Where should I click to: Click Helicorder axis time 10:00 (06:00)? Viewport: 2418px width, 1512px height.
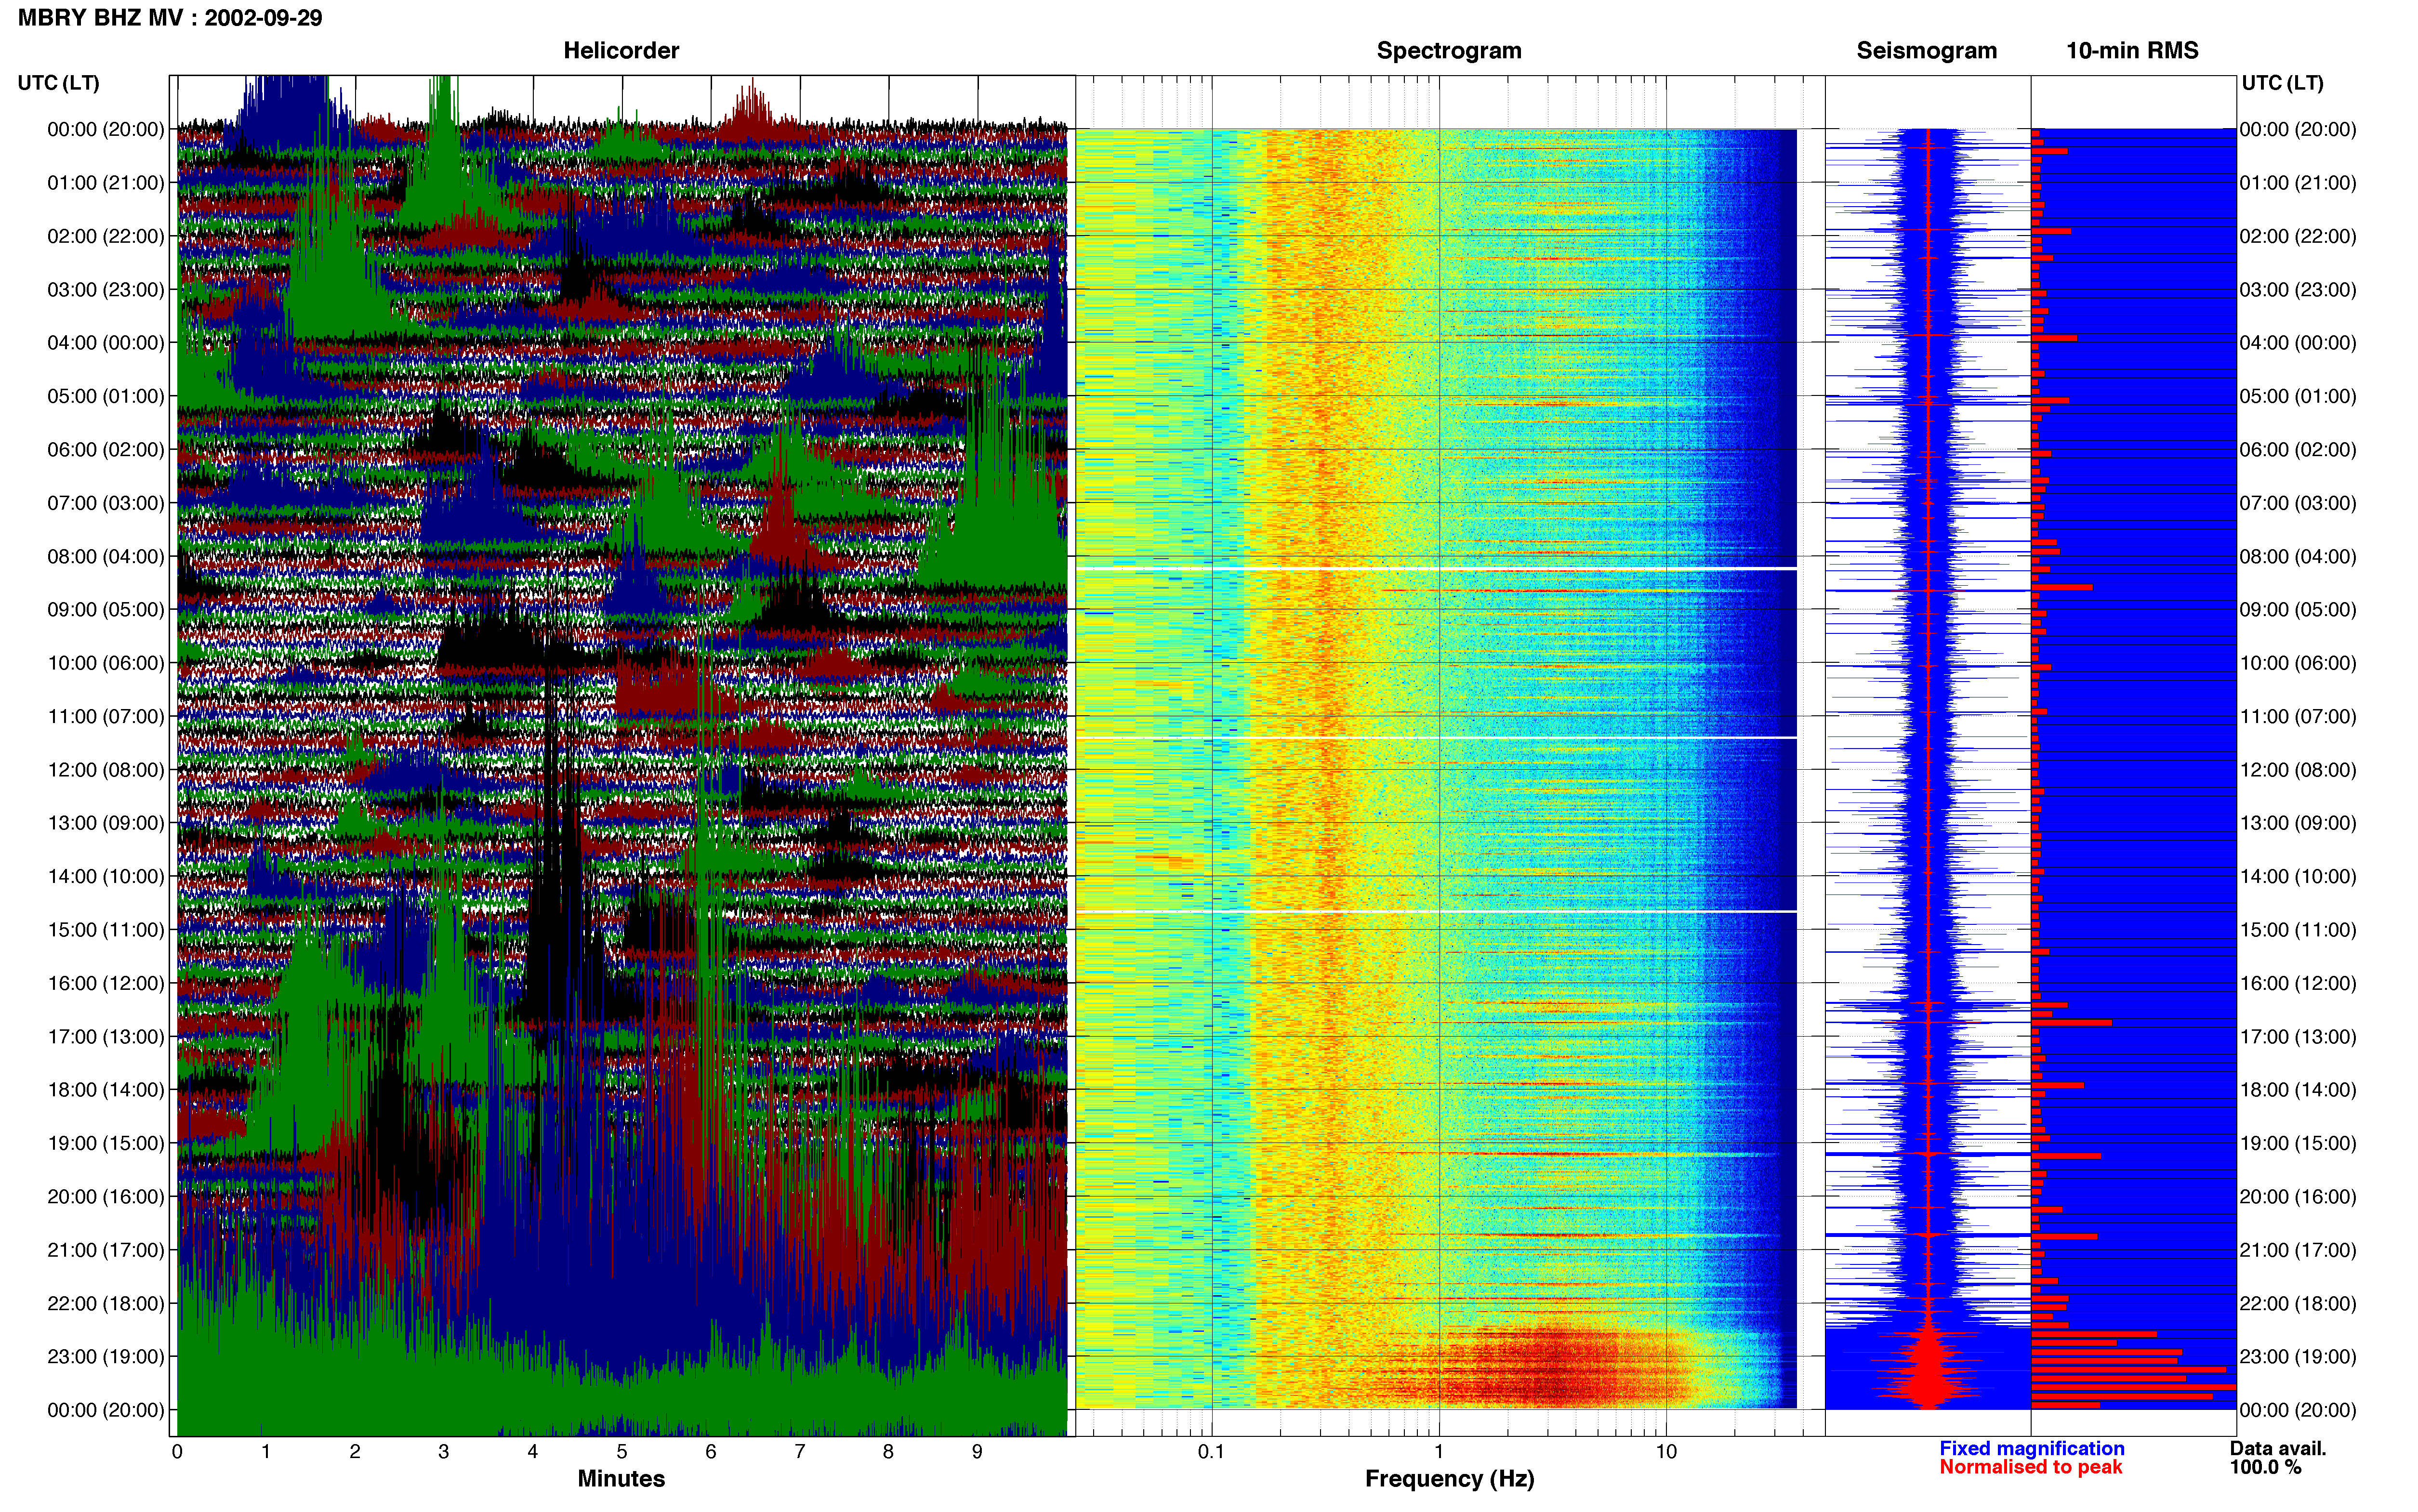(106, 663)
